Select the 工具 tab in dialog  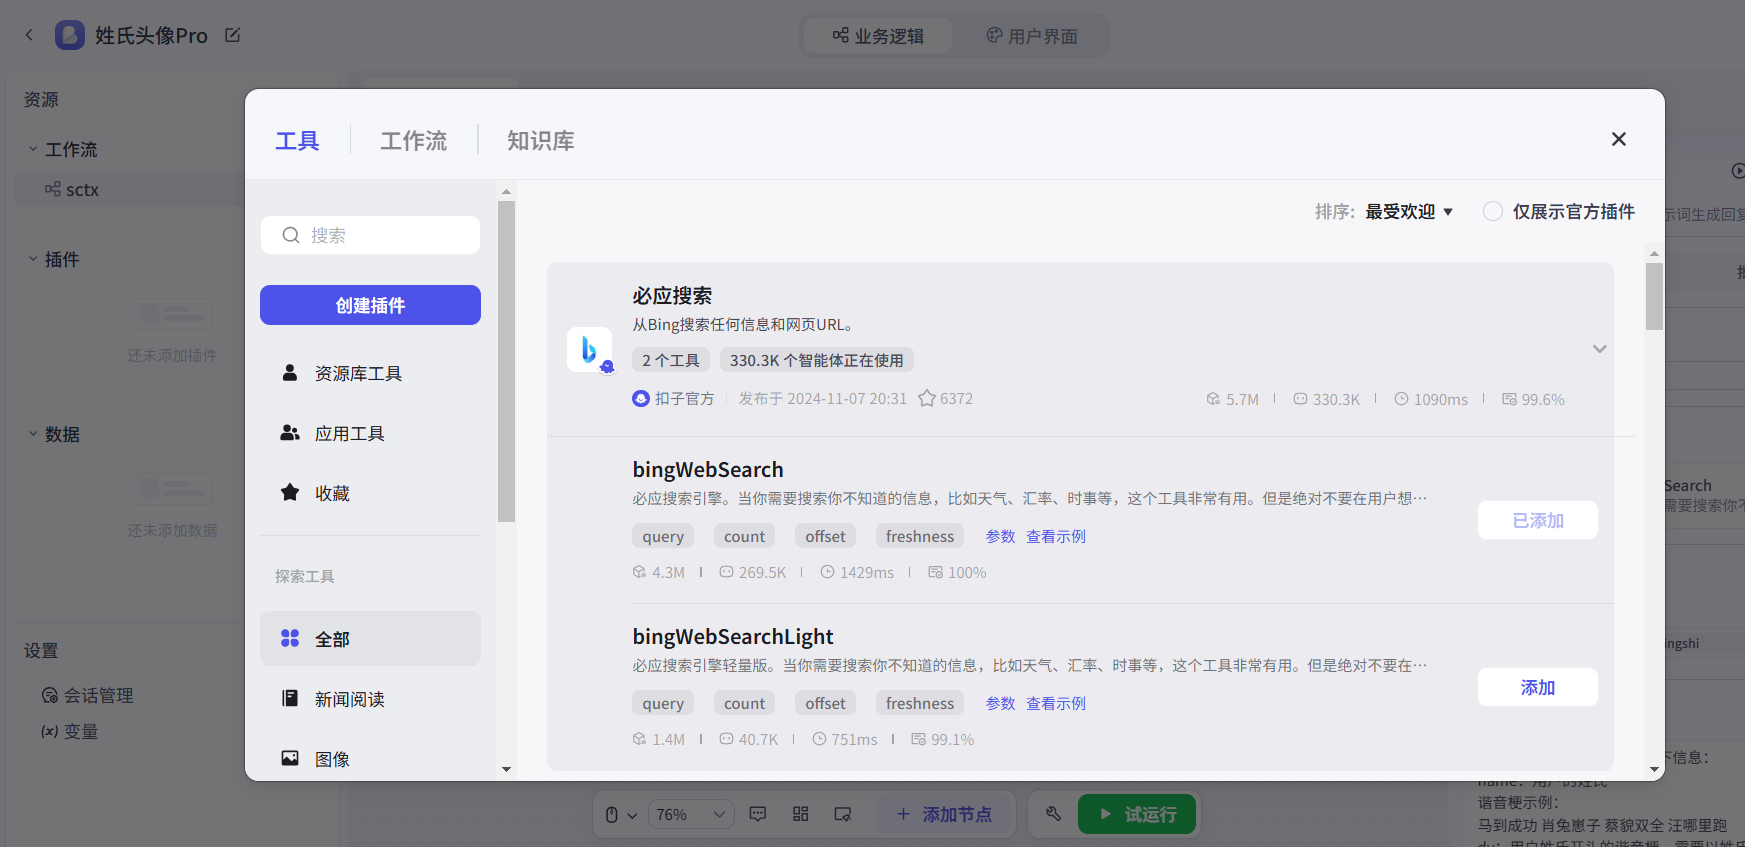297,141
